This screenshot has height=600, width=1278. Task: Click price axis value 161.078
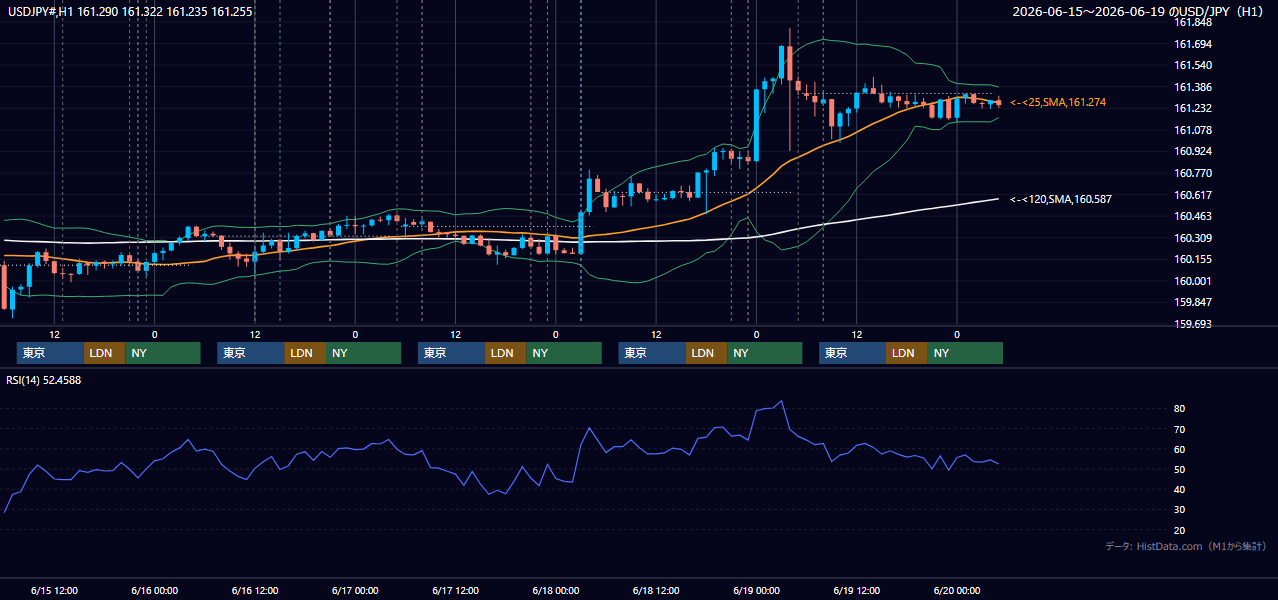tap(1193, 130)
